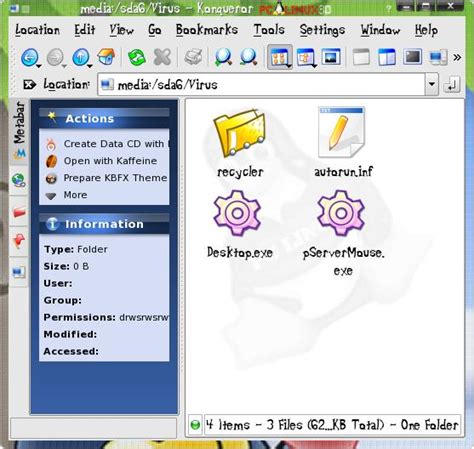Open the Help menu
Screen dimensions: 474x449
click(x=426, y=30)
